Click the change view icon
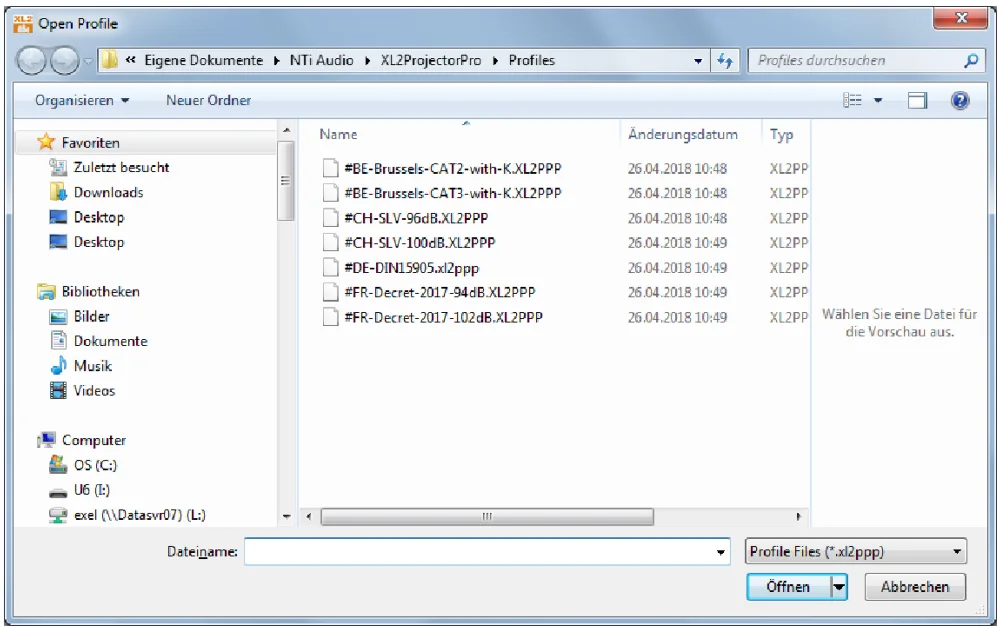The image size is (1000, 628). pos(853,100)
